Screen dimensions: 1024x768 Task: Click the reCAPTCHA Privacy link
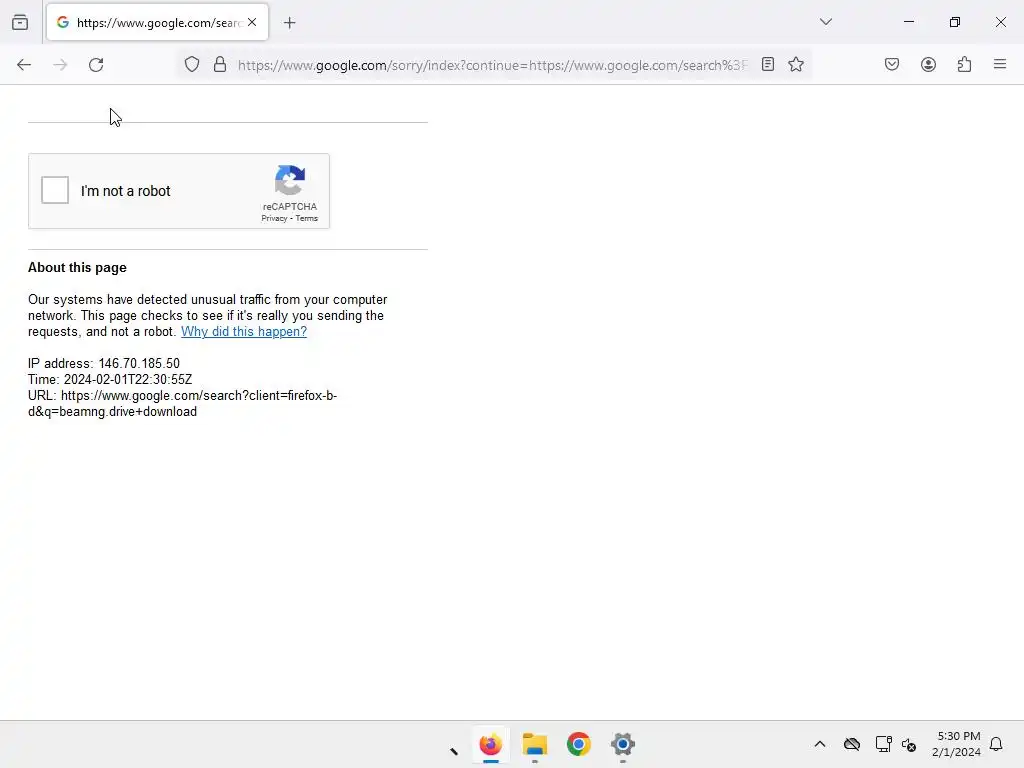[274, 218]
